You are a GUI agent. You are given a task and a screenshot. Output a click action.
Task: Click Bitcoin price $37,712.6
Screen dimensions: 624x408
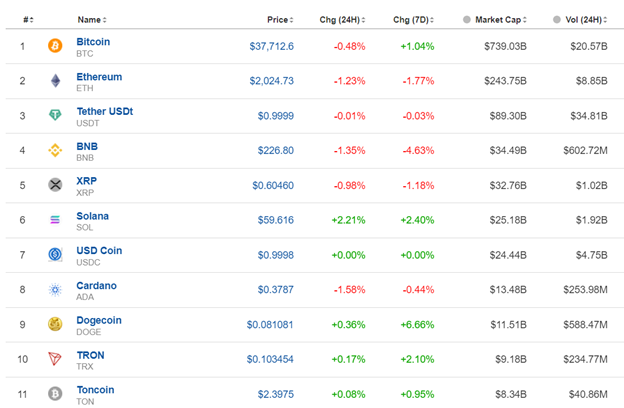[x=272, y=46]
